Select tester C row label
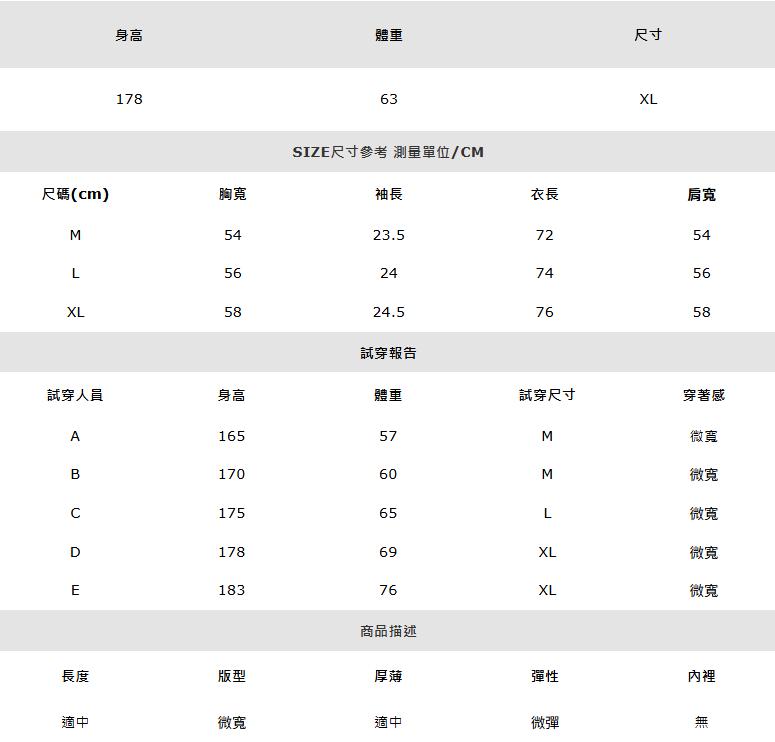Viewport: 775px width, 742px height. pos(75,513)
